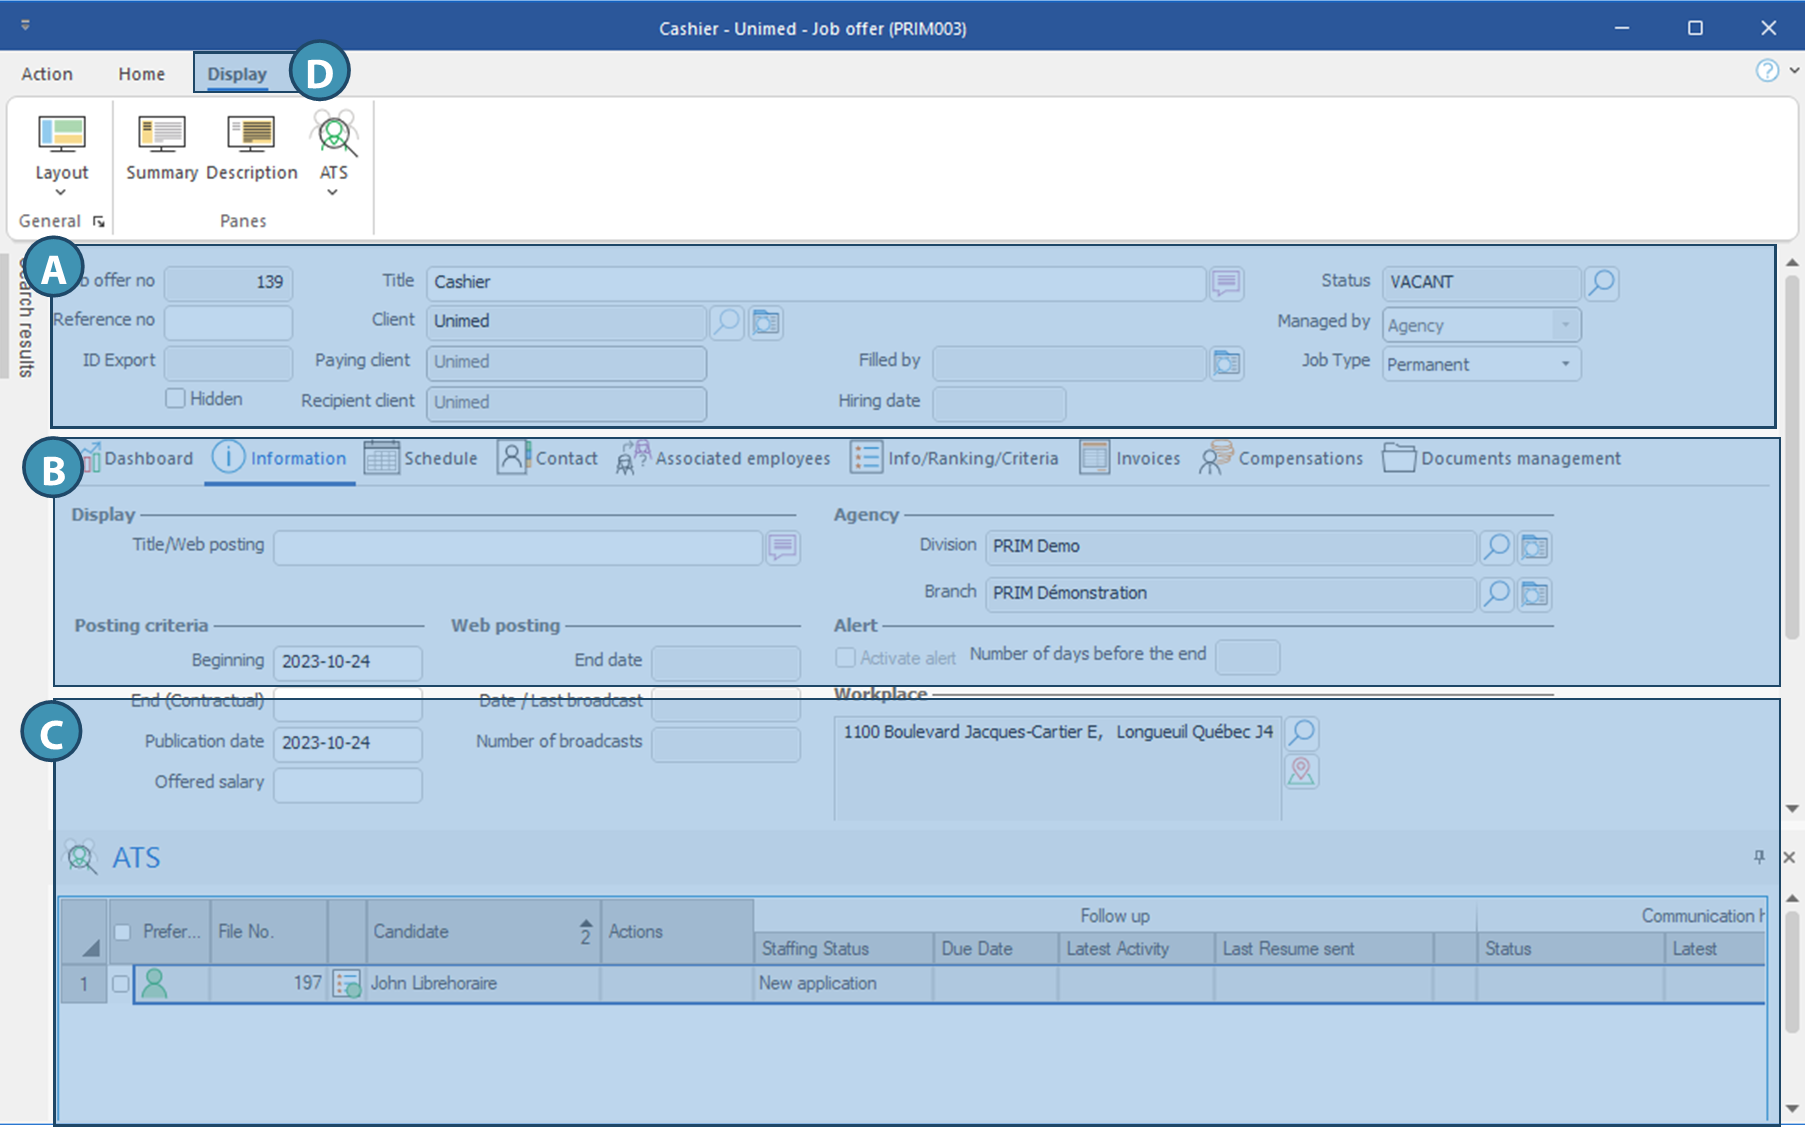Click the magnifier icon next to Status field
Viewport: 1805px width, 1127px height.
pyautogui.click(x=1601, y=283)
